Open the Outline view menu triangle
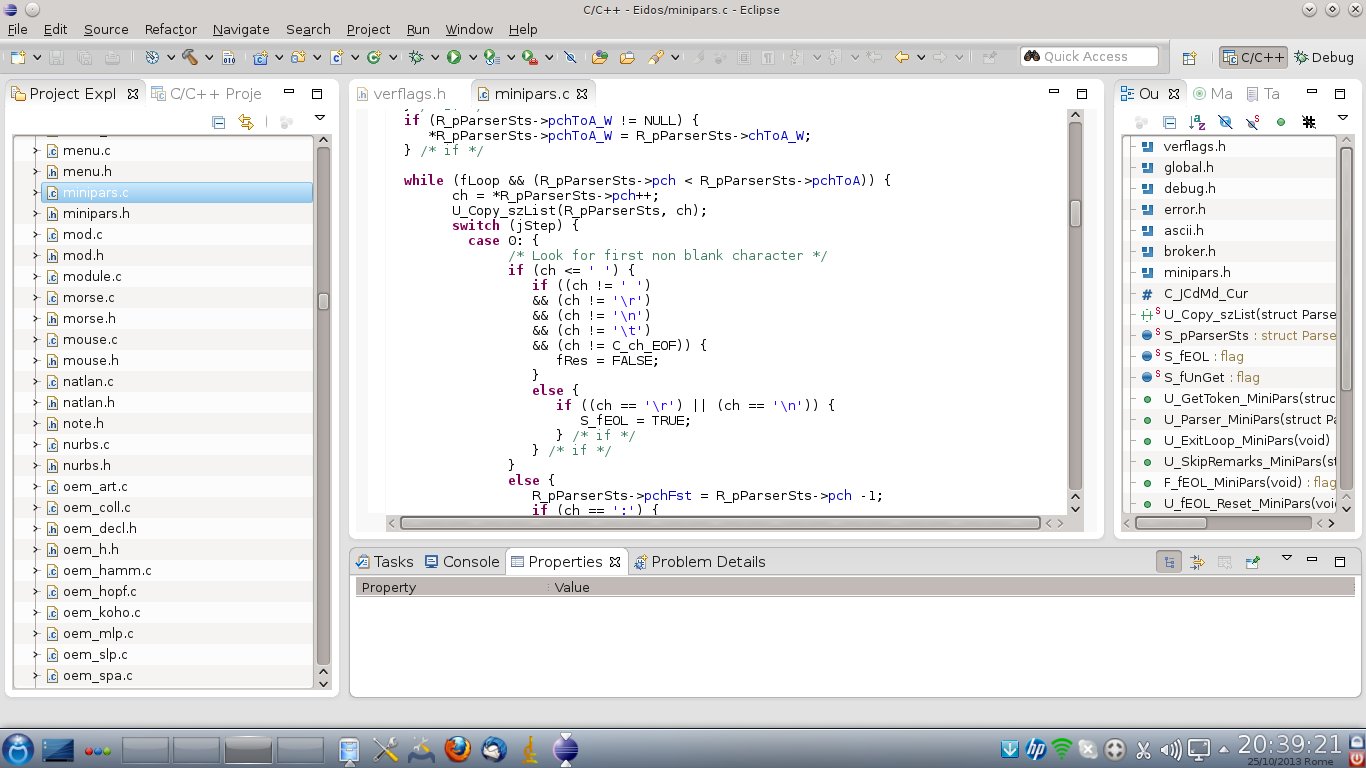This screenshot has width=1366, height=768. [x=1343, y=118]
